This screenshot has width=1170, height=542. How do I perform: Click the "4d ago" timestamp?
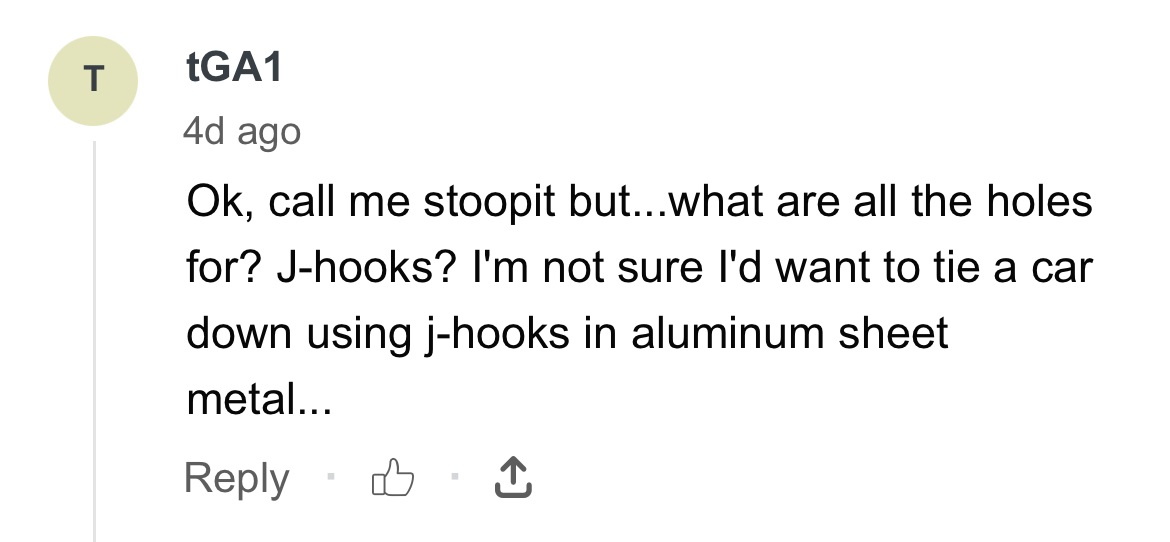point(241,131)
